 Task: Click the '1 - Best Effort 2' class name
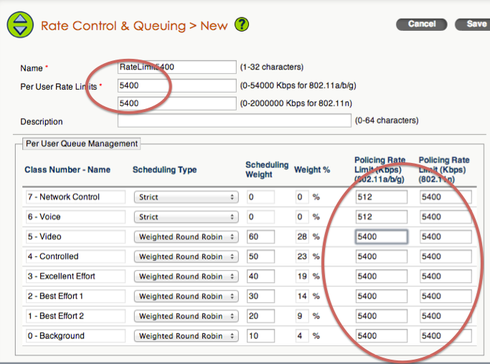[76, 316]
